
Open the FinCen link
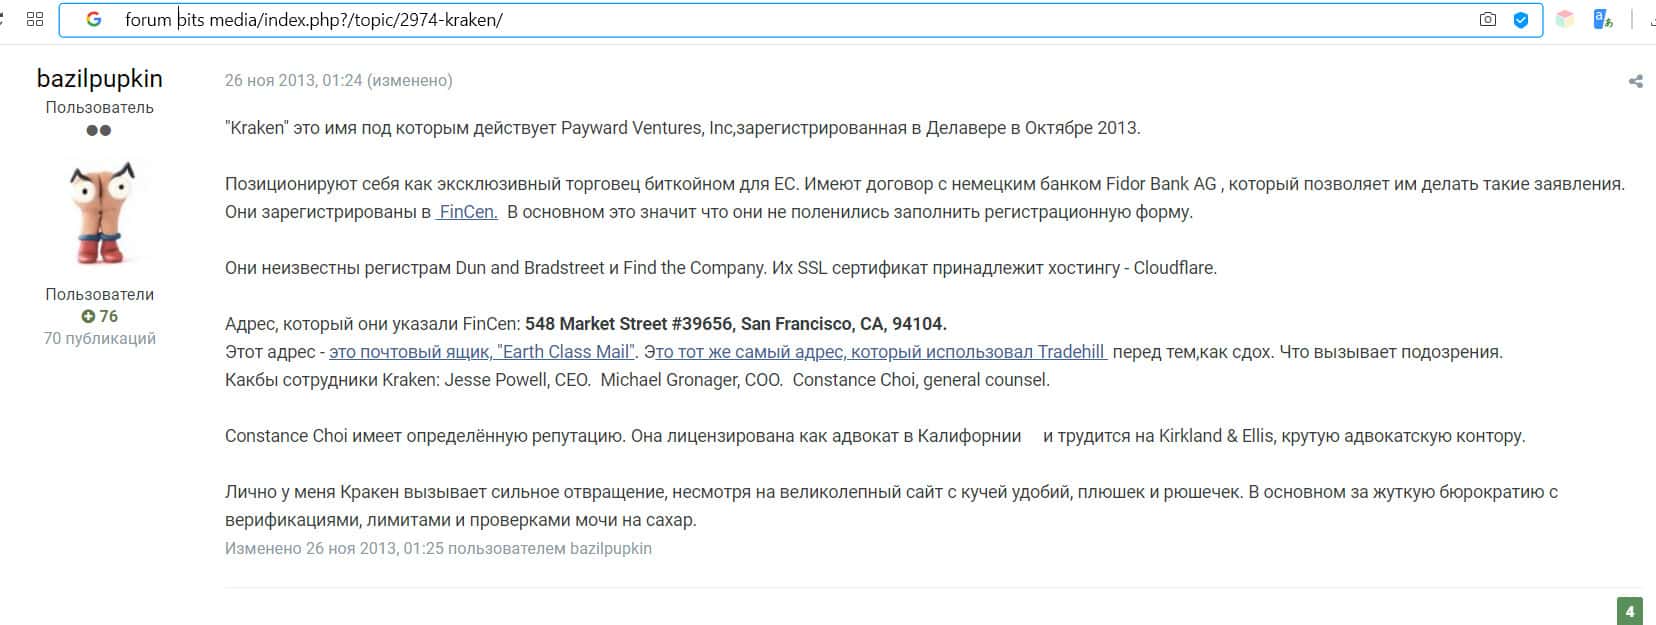pyautogui.click(x=467, y=212)
